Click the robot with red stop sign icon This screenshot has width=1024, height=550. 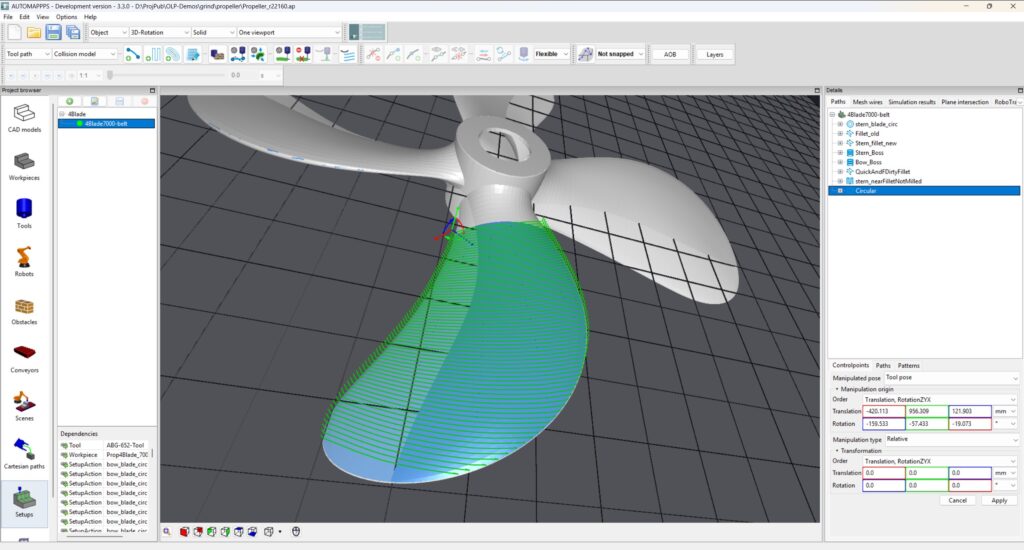tap(302, 54)
